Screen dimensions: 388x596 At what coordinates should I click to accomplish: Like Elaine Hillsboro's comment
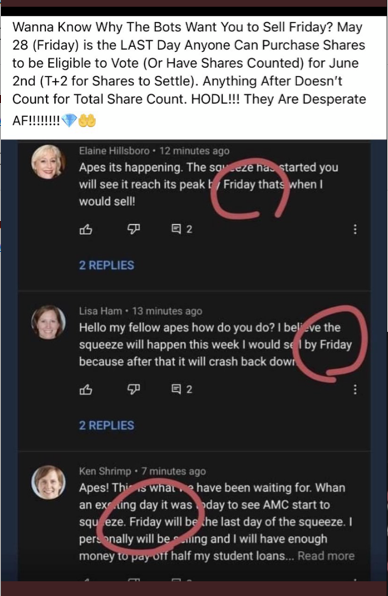click(x=86, y=229)
